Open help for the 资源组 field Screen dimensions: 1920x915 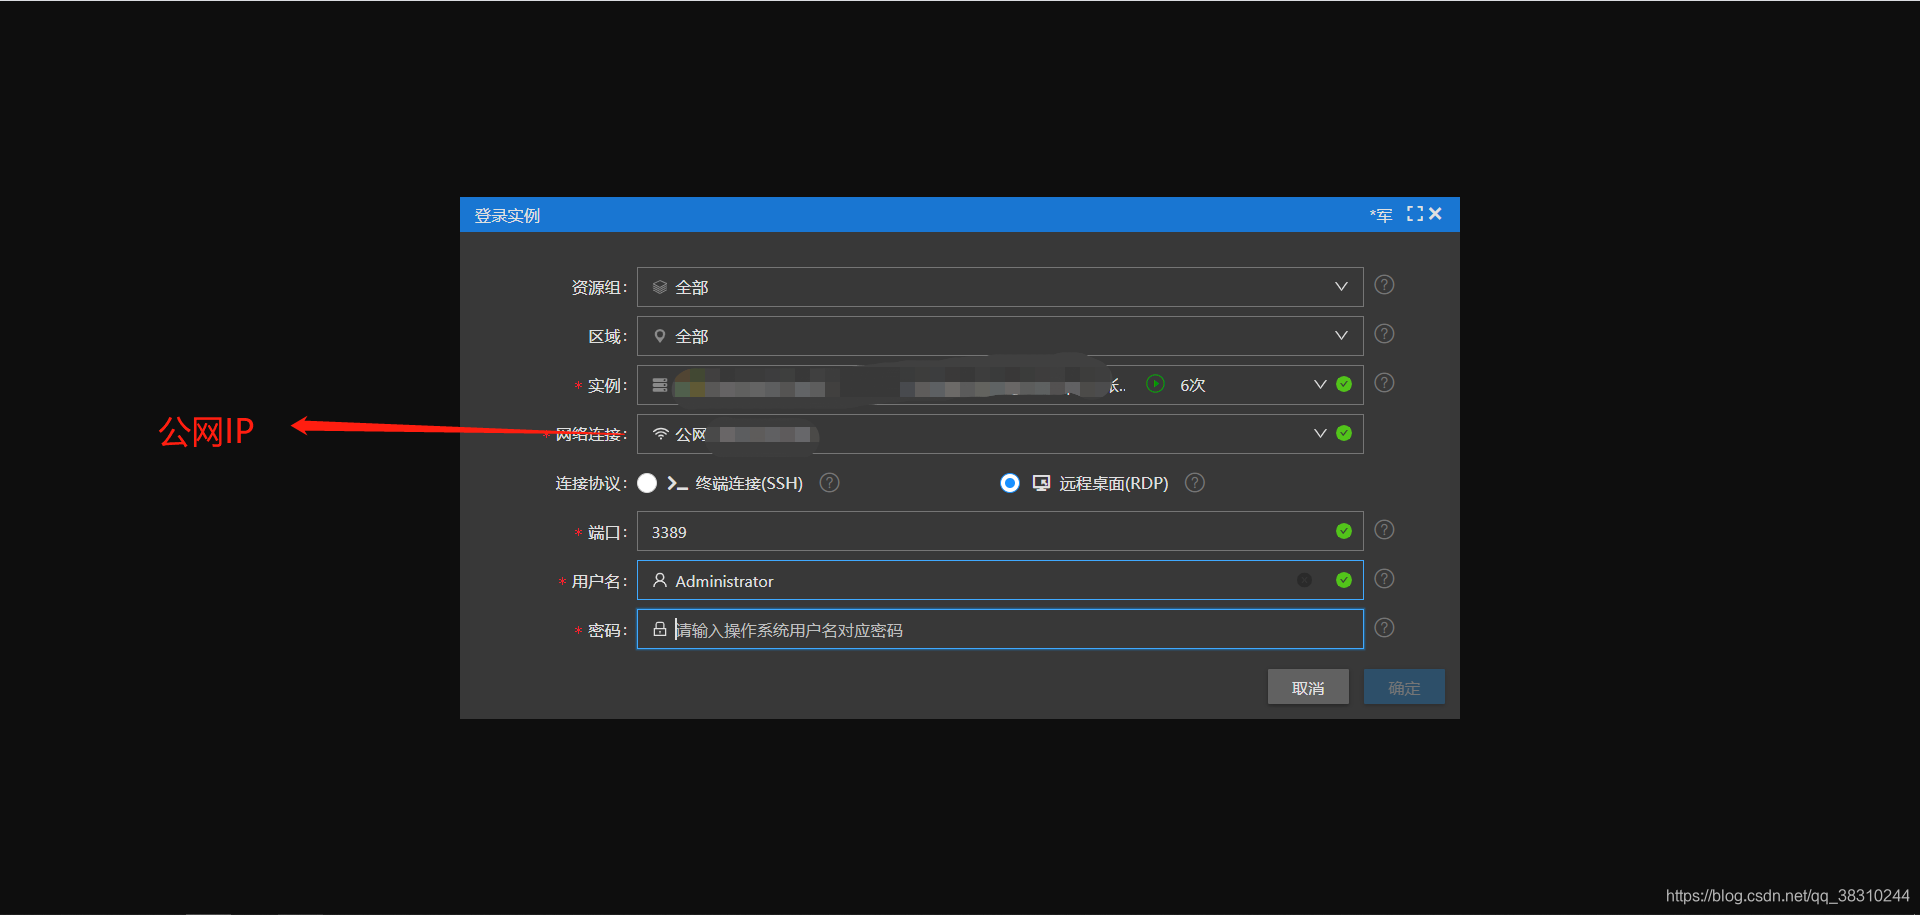(1384, 285)
